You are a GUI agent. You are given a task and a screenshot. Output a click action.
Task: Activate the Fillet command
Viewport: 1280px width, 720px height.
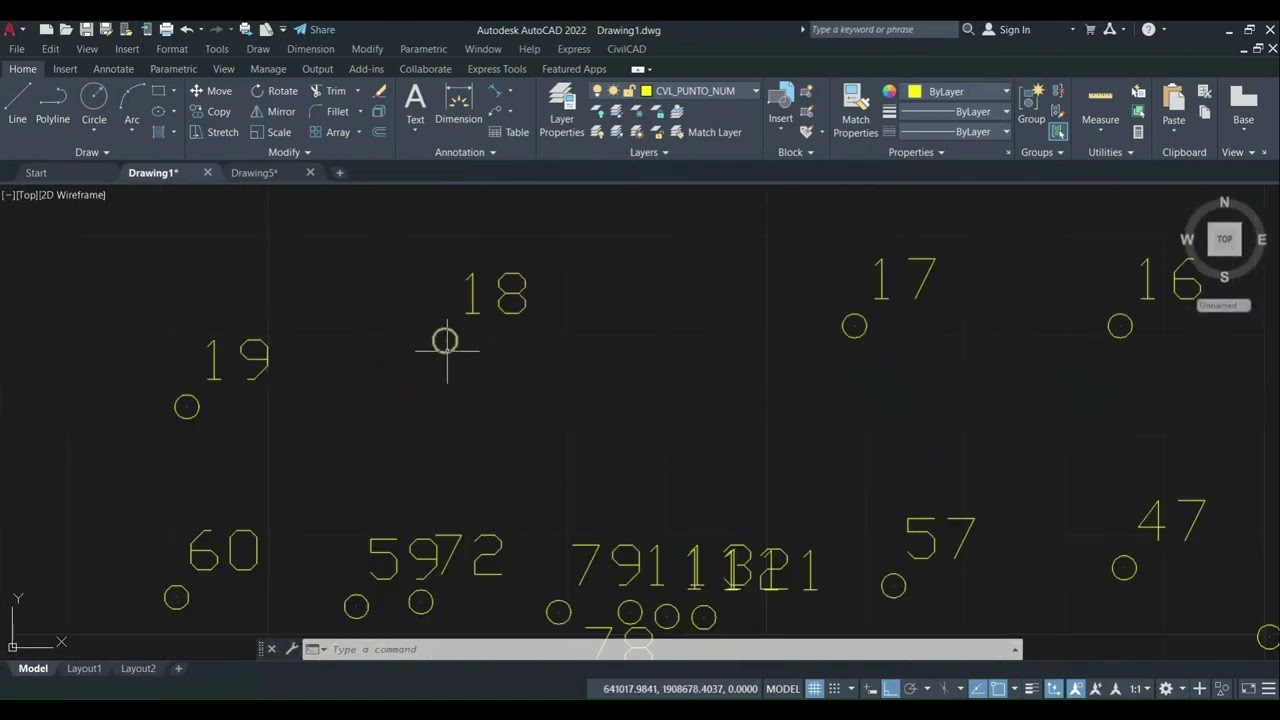[329, 112]
